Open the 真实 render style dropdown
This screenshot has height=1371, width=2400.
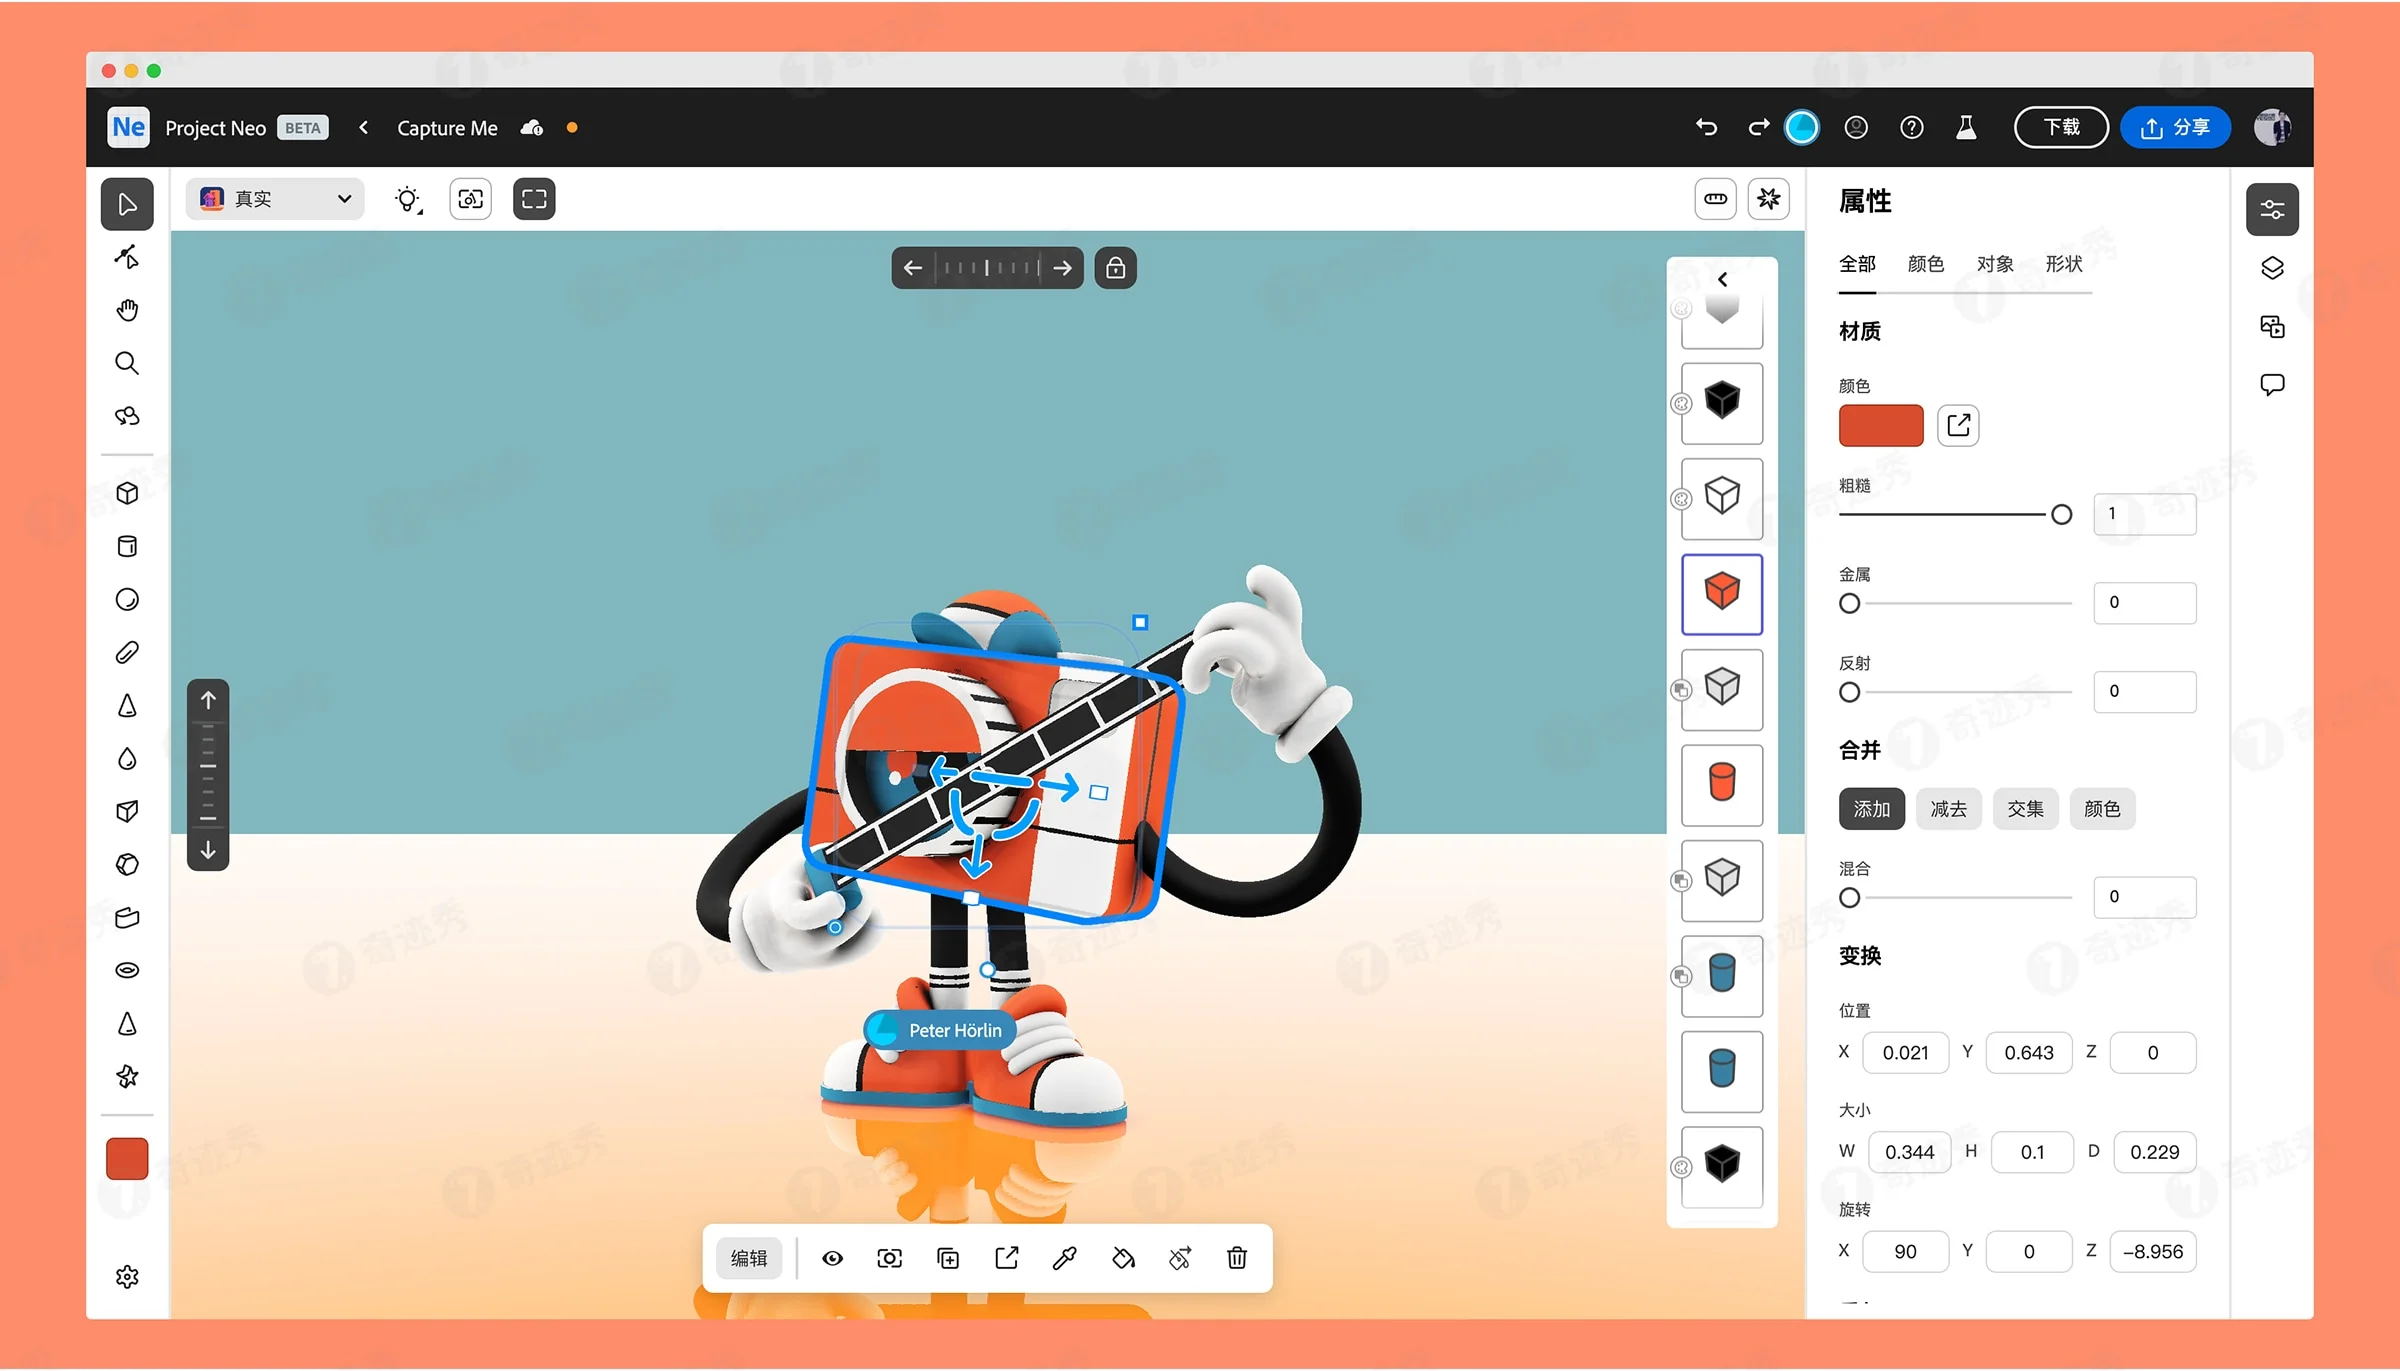click(x=275, y=198)
